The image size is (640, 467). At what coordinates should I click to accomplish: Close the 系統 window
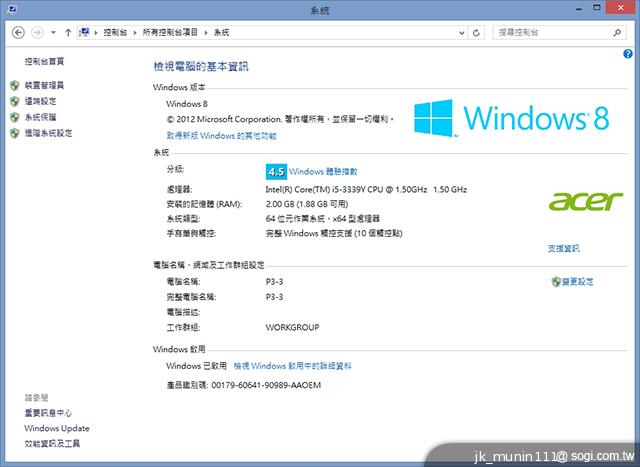point(620,8)
